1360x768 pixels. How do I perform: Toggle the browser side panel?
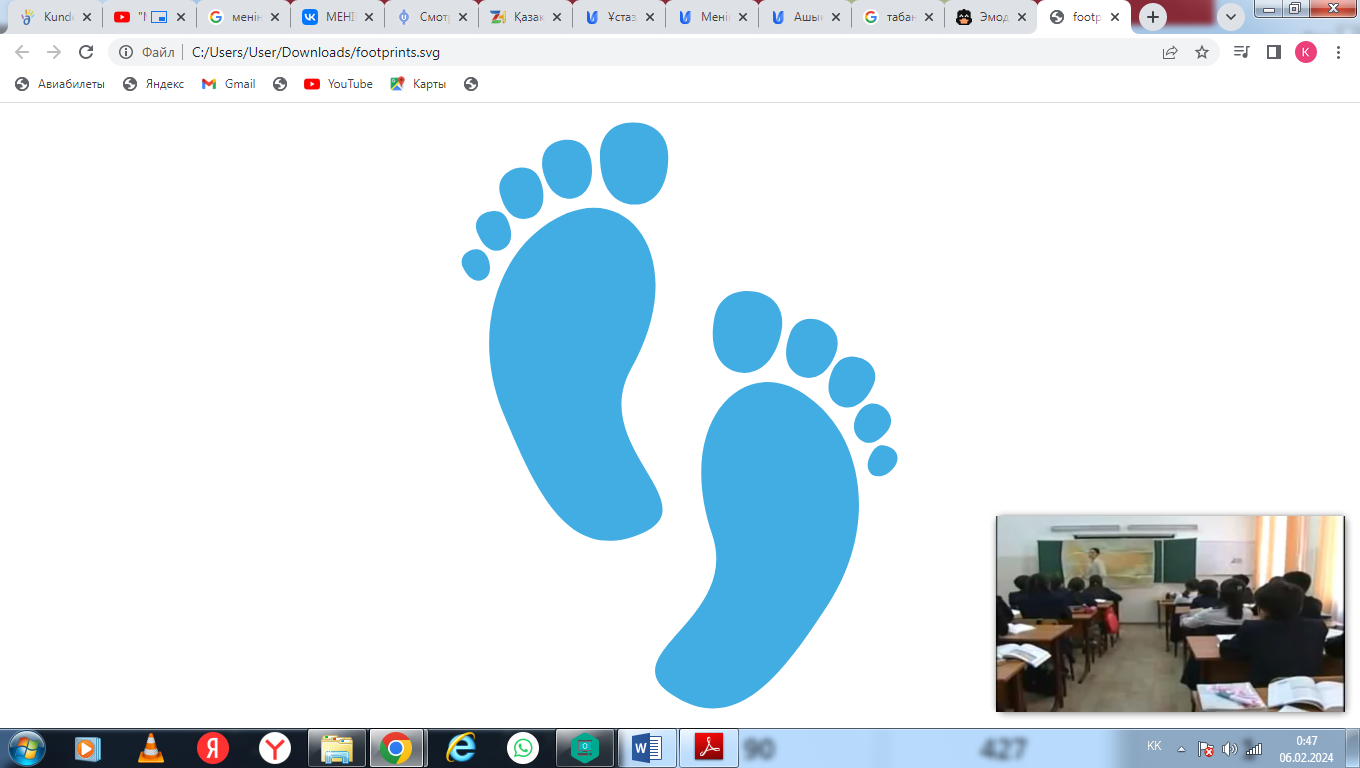(x=1273, y=52)
